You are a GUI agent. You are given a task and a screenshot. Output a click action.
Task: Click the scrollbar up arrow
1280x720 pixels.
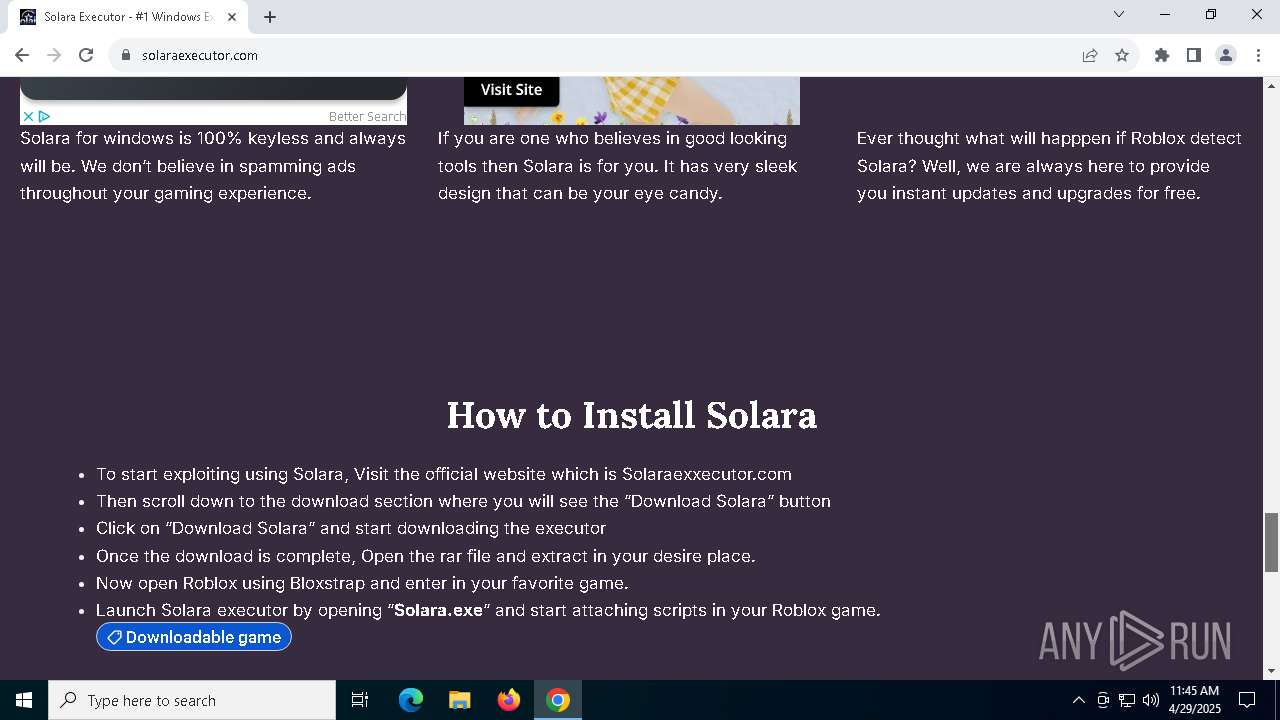click(1271, 85)
